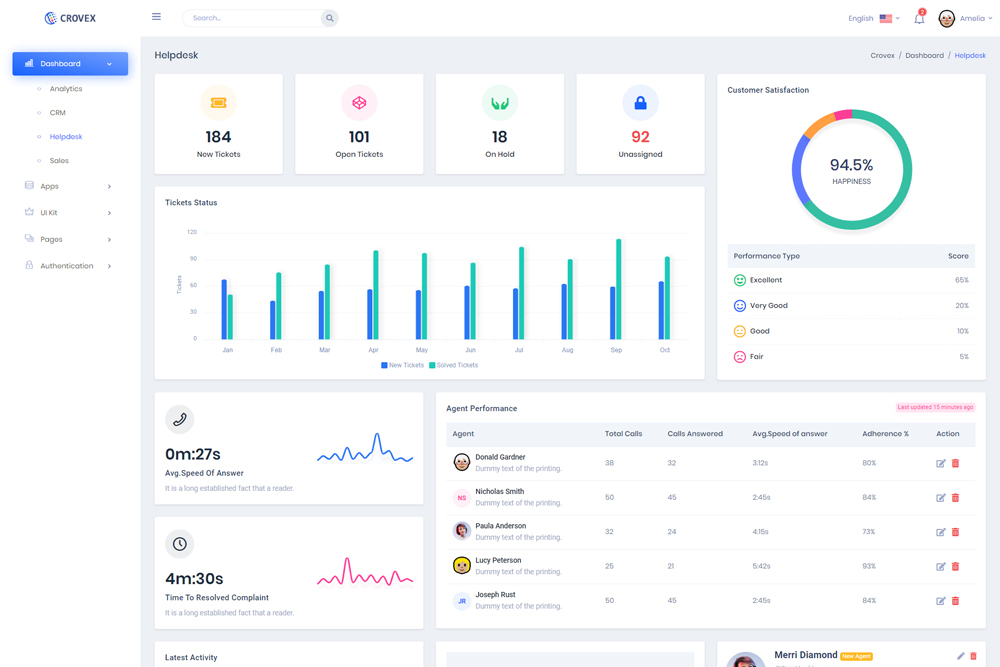Toggle Solved Tickets series in chart legend
This screenshot has height=667, width=1000.
click(x=453, y=365)
